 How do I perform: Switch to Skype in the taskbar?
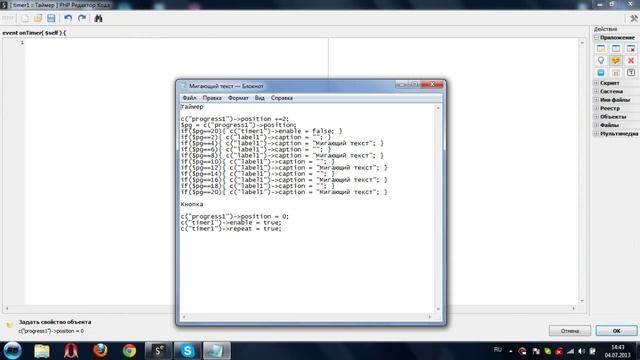(x=187, y=351)
